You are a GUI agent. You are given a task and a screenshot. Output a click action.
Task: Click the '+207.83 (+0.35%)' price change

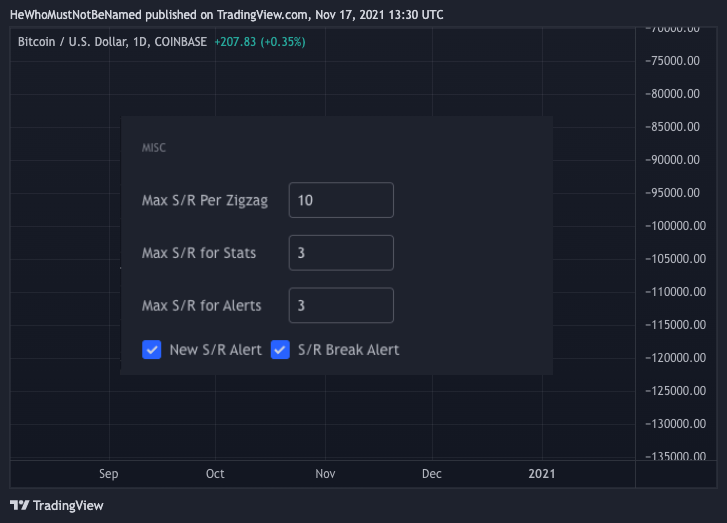click(x=260, y=42)
